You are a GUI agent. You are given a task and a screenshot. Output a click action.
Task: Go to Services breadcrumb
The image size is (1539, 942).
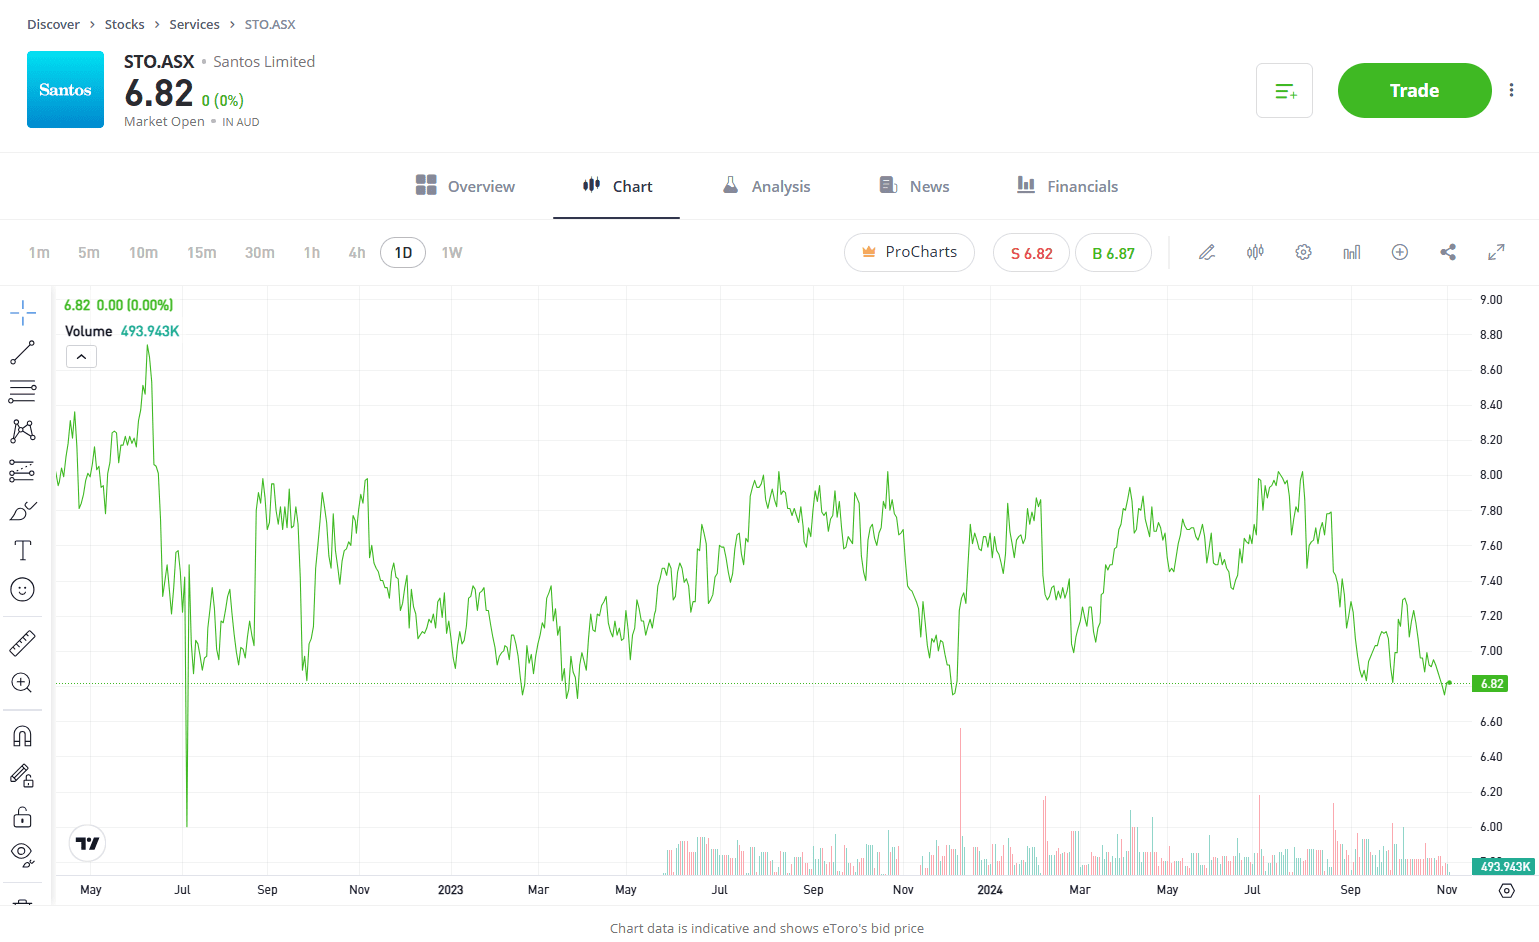pos(194,24)
